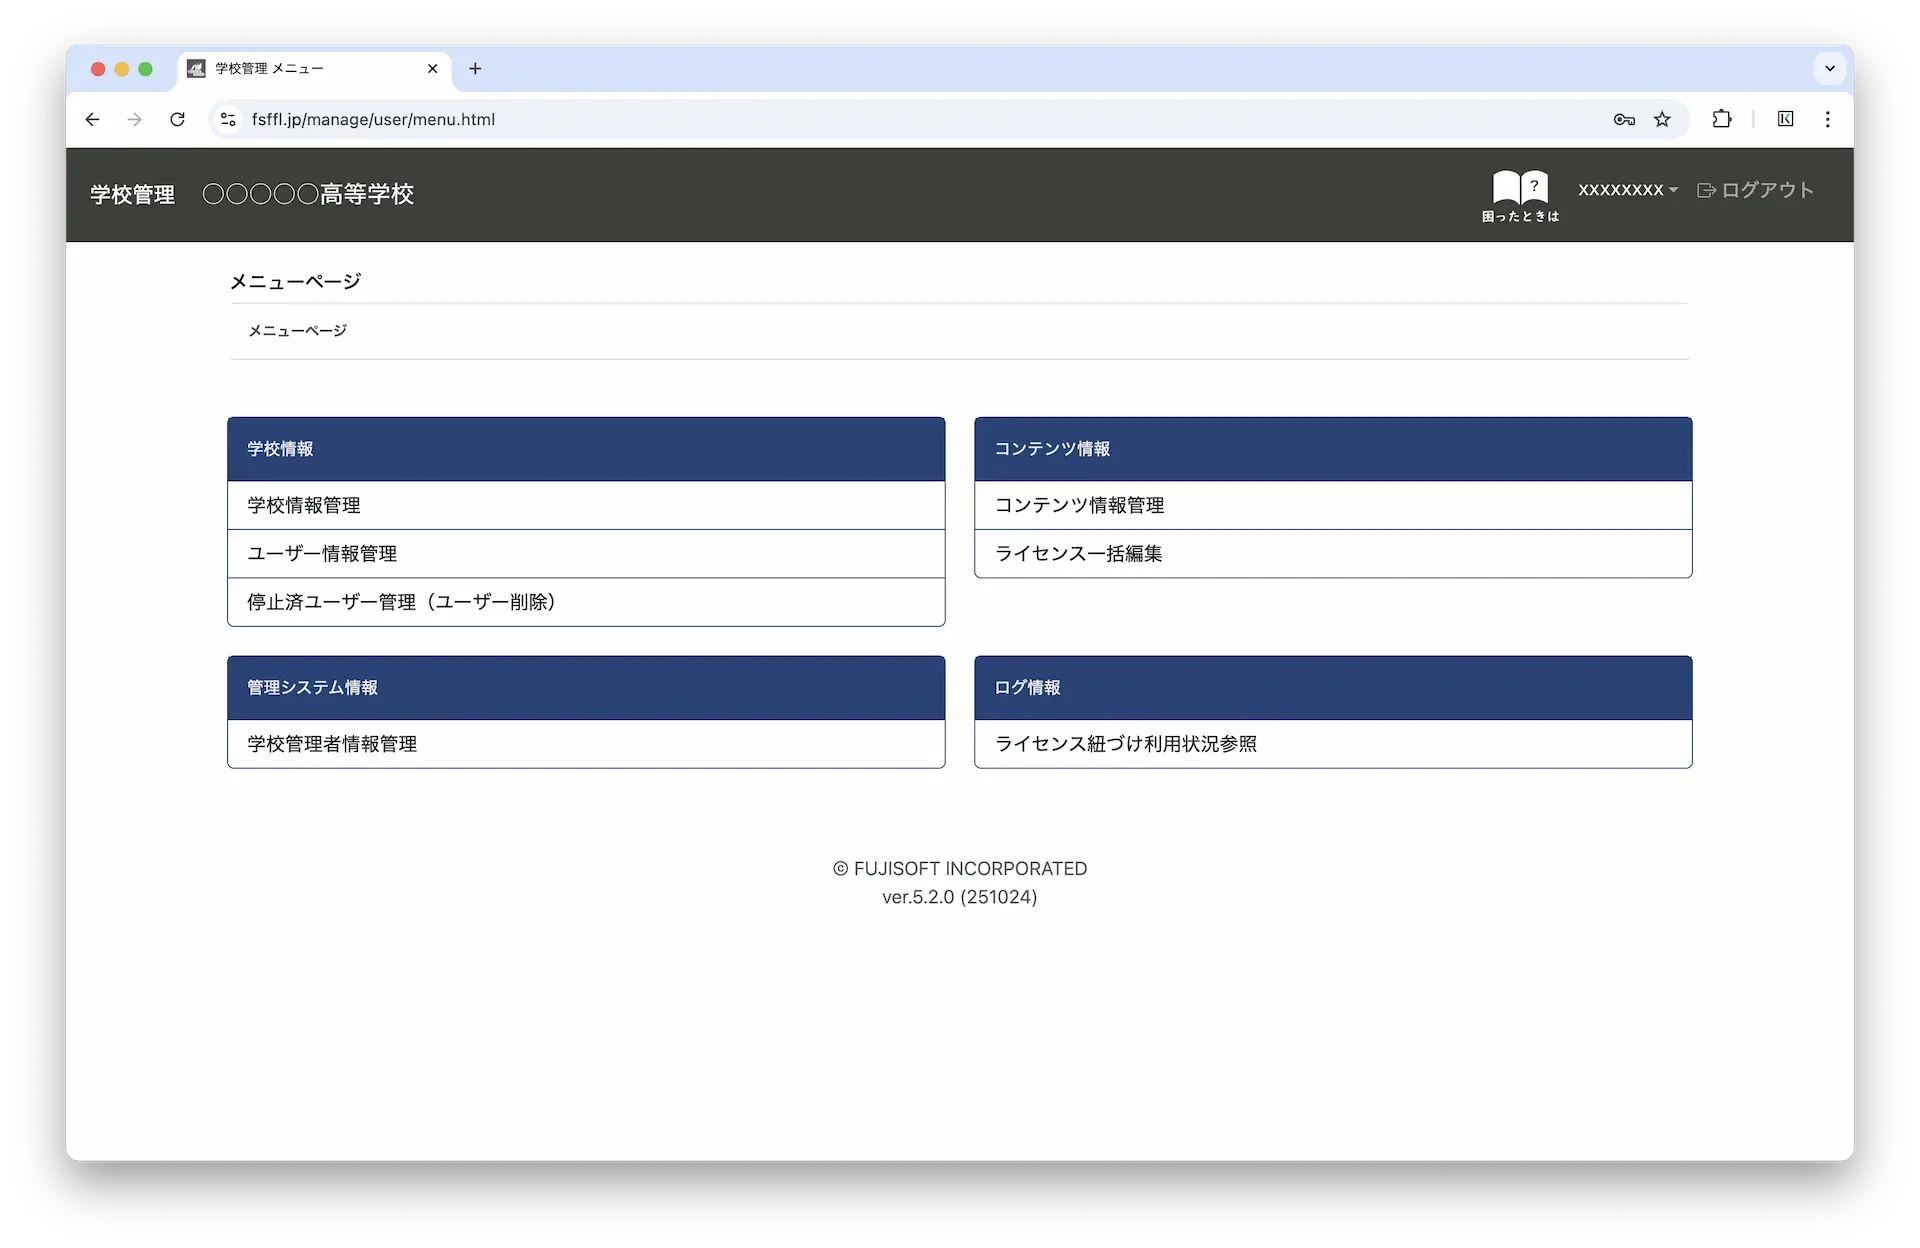Open ライセンス一括編集 entry
This screenshot has width=1920, height=1248.
pyautogui.click(x=1078, y=554)
